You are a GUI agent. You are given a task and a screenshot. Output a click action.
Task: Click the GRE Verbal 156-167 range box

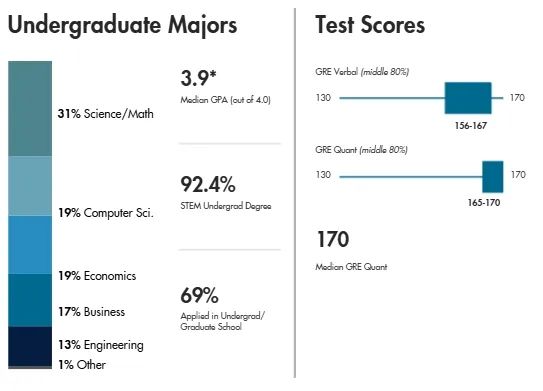click(468, 98)
